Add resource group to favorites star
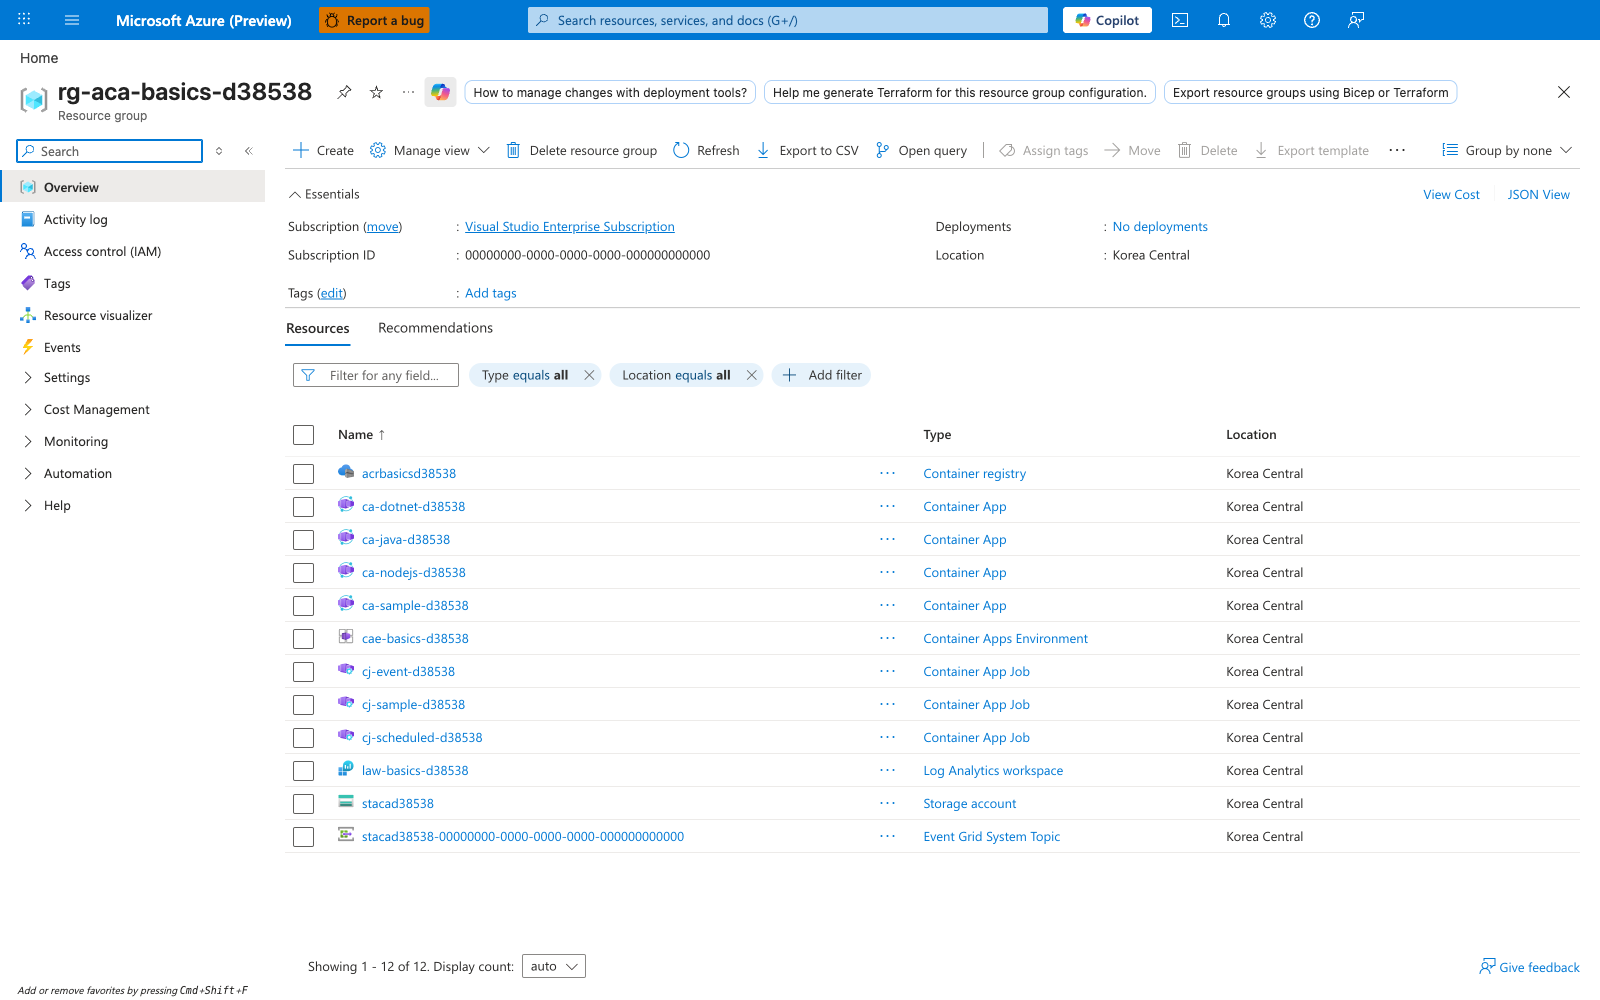The height and width of the screenshot is (1000, 1600). click(x=376, y=92)
